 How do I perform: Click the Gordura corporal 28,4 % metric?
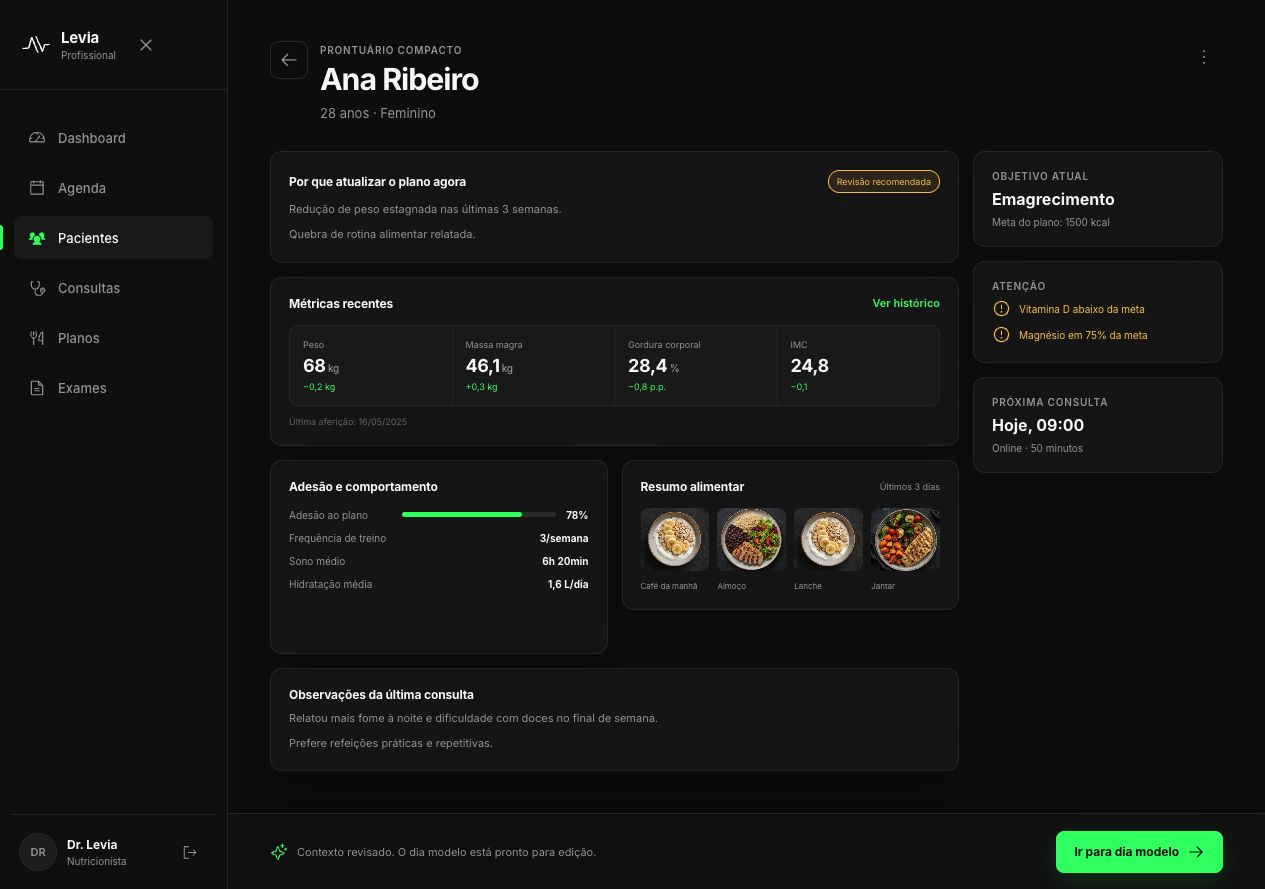coord(696,366)
